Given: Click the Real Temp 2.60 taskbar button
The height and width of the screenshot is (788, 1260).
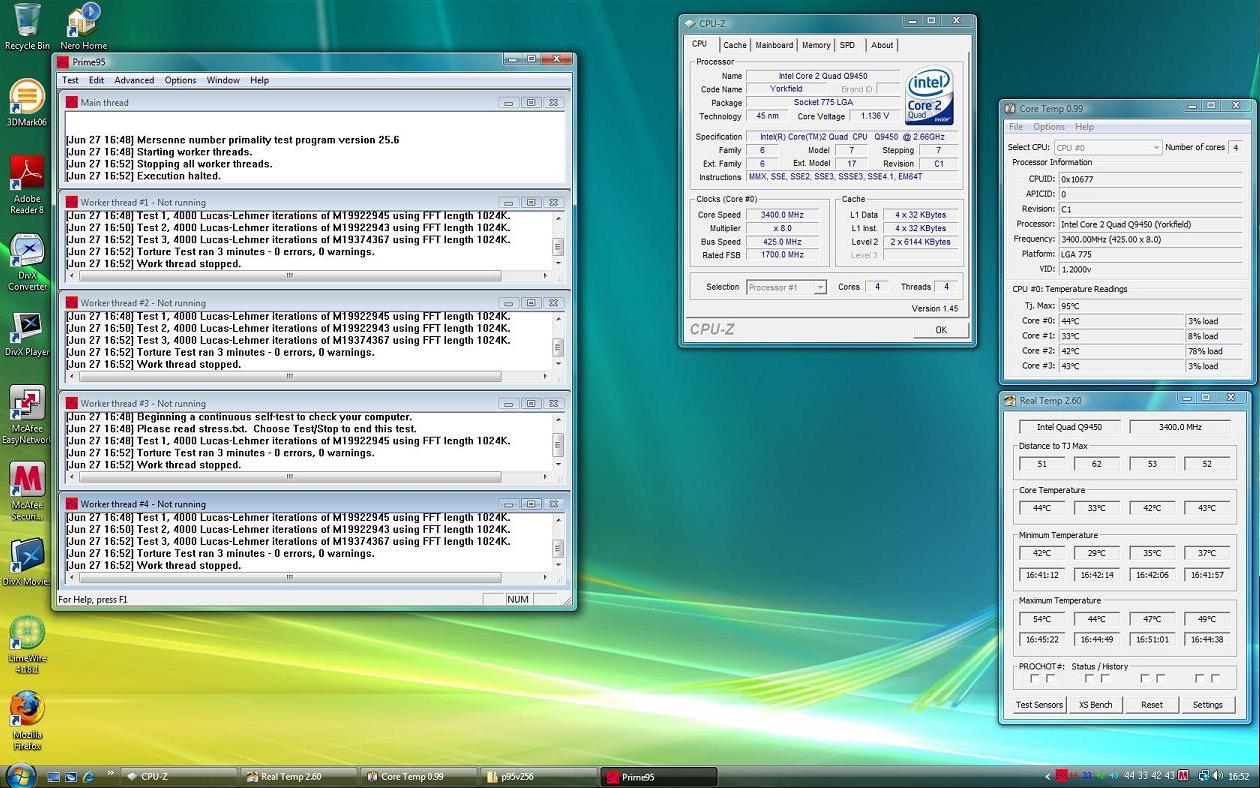Looking at the screenshot, I should [x=297, y=776].
